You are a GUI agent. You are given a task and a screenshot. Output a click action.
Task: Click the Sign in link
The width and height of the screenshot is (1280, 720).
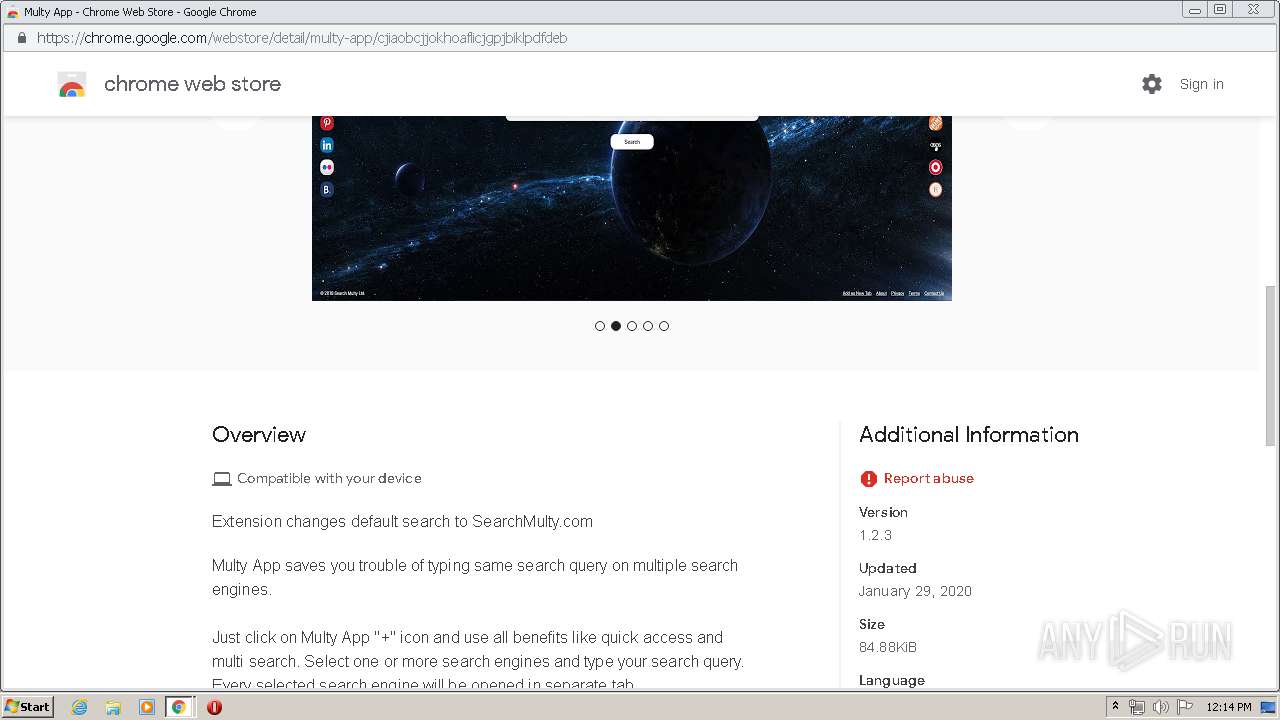pyautogui.click(x=1201, y=84)
